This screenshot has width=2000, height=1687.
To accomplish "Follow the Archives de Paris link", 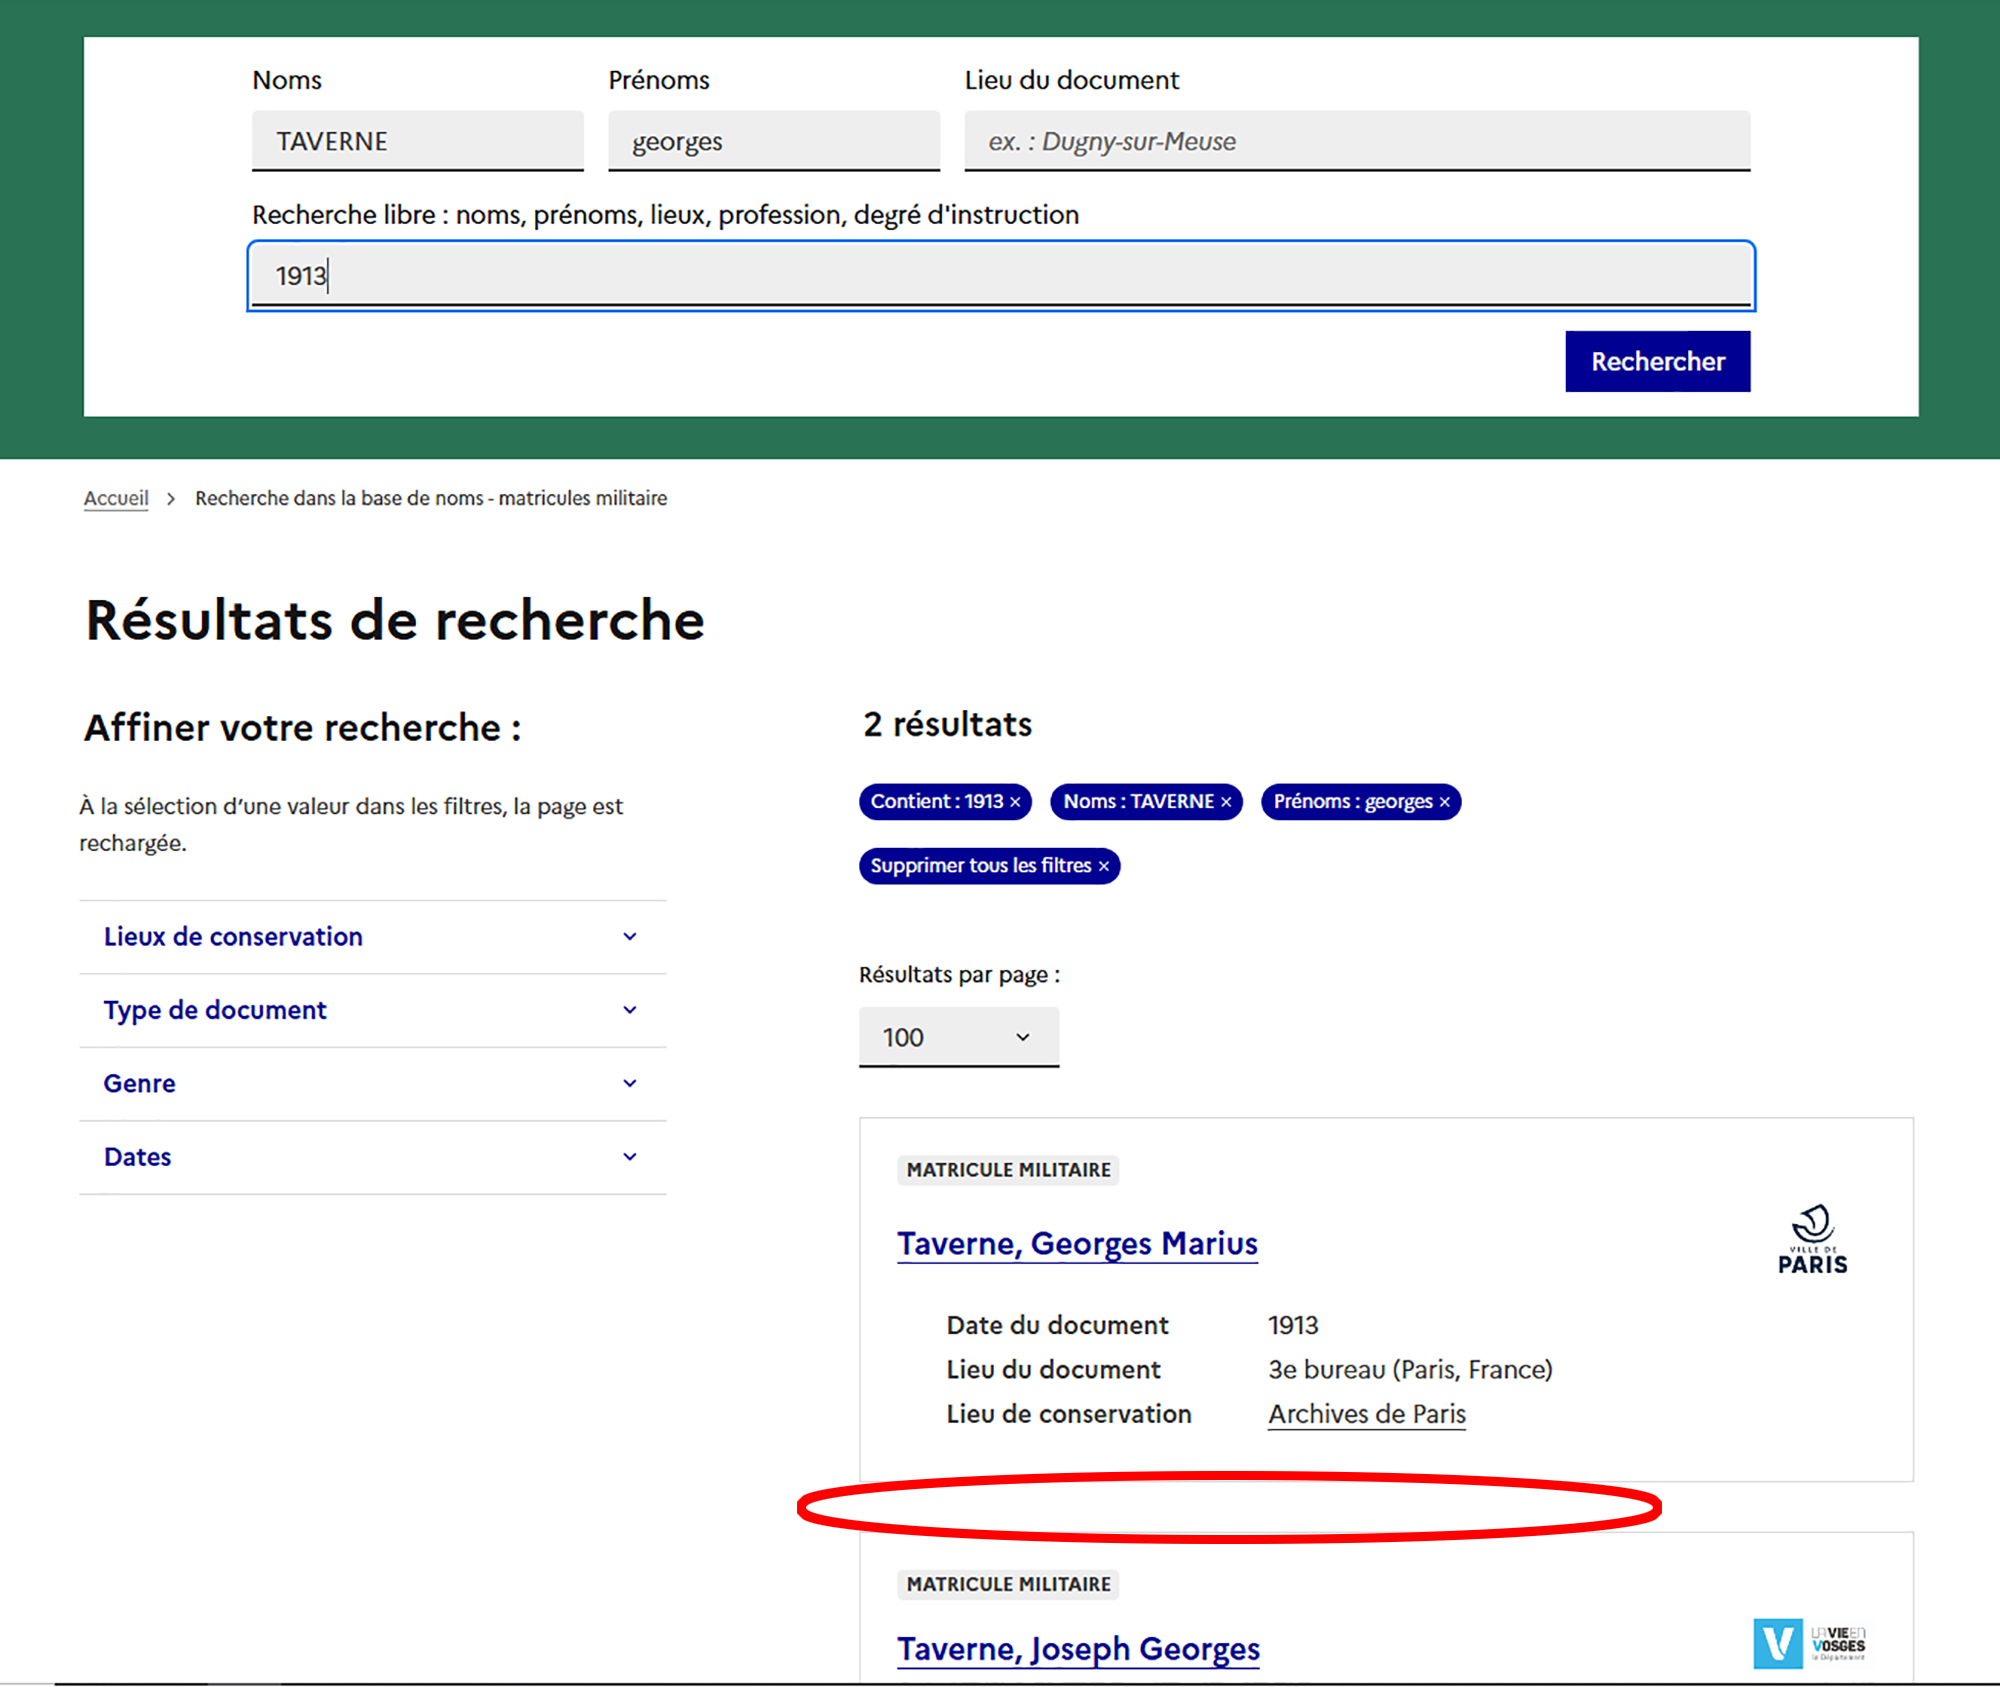I will click(x=1366, y=1414).
